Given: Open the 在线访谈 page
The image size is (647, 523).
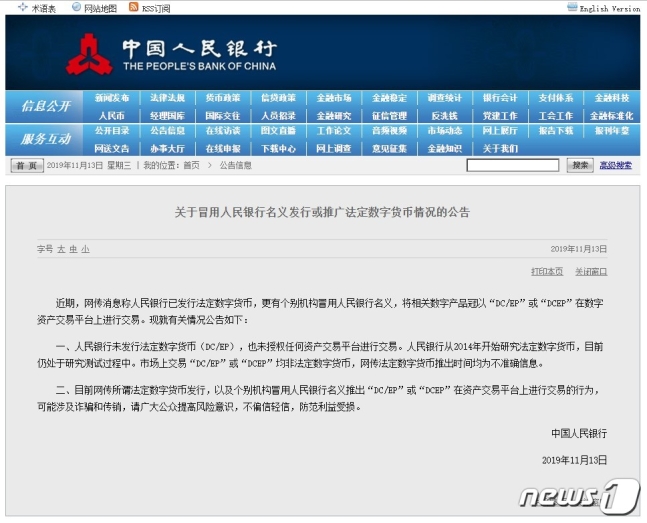Looking at the screenshot, I should click(223, 131).
